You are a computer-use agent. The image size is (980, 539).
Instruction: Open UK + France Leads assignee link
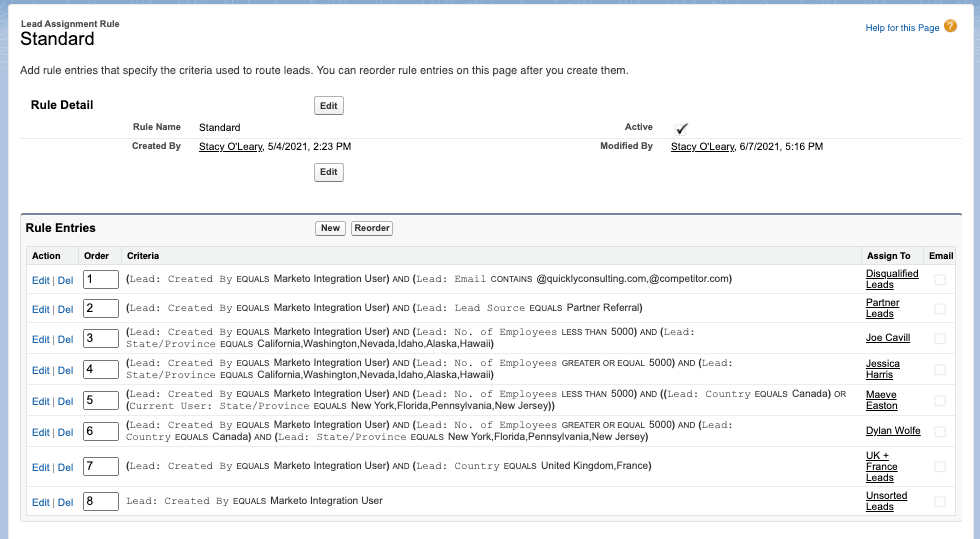pyautogui.click(x=881, y=466)
